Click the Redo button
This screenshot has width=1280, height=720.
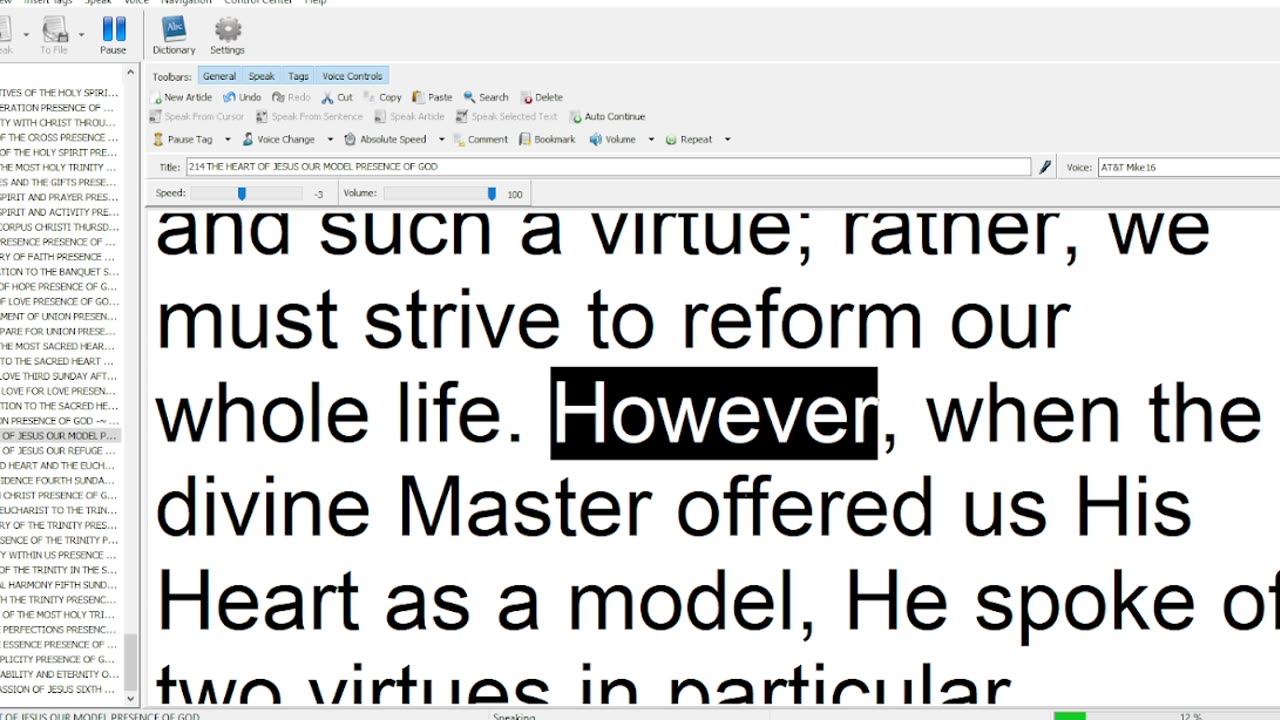[x=291, y=97]
